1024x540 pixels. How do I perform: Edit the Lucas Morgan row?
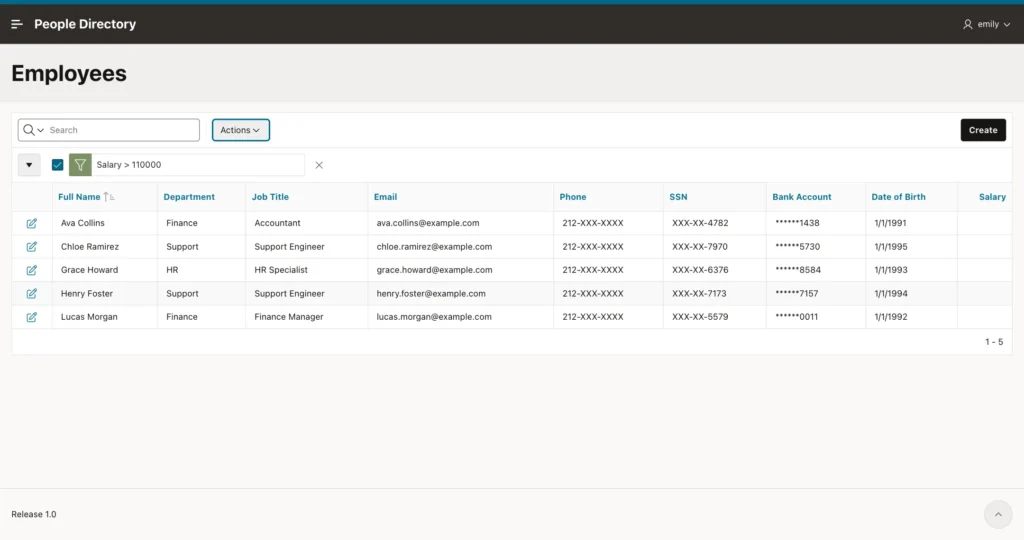pyautogui.click(x=31, y=317)
